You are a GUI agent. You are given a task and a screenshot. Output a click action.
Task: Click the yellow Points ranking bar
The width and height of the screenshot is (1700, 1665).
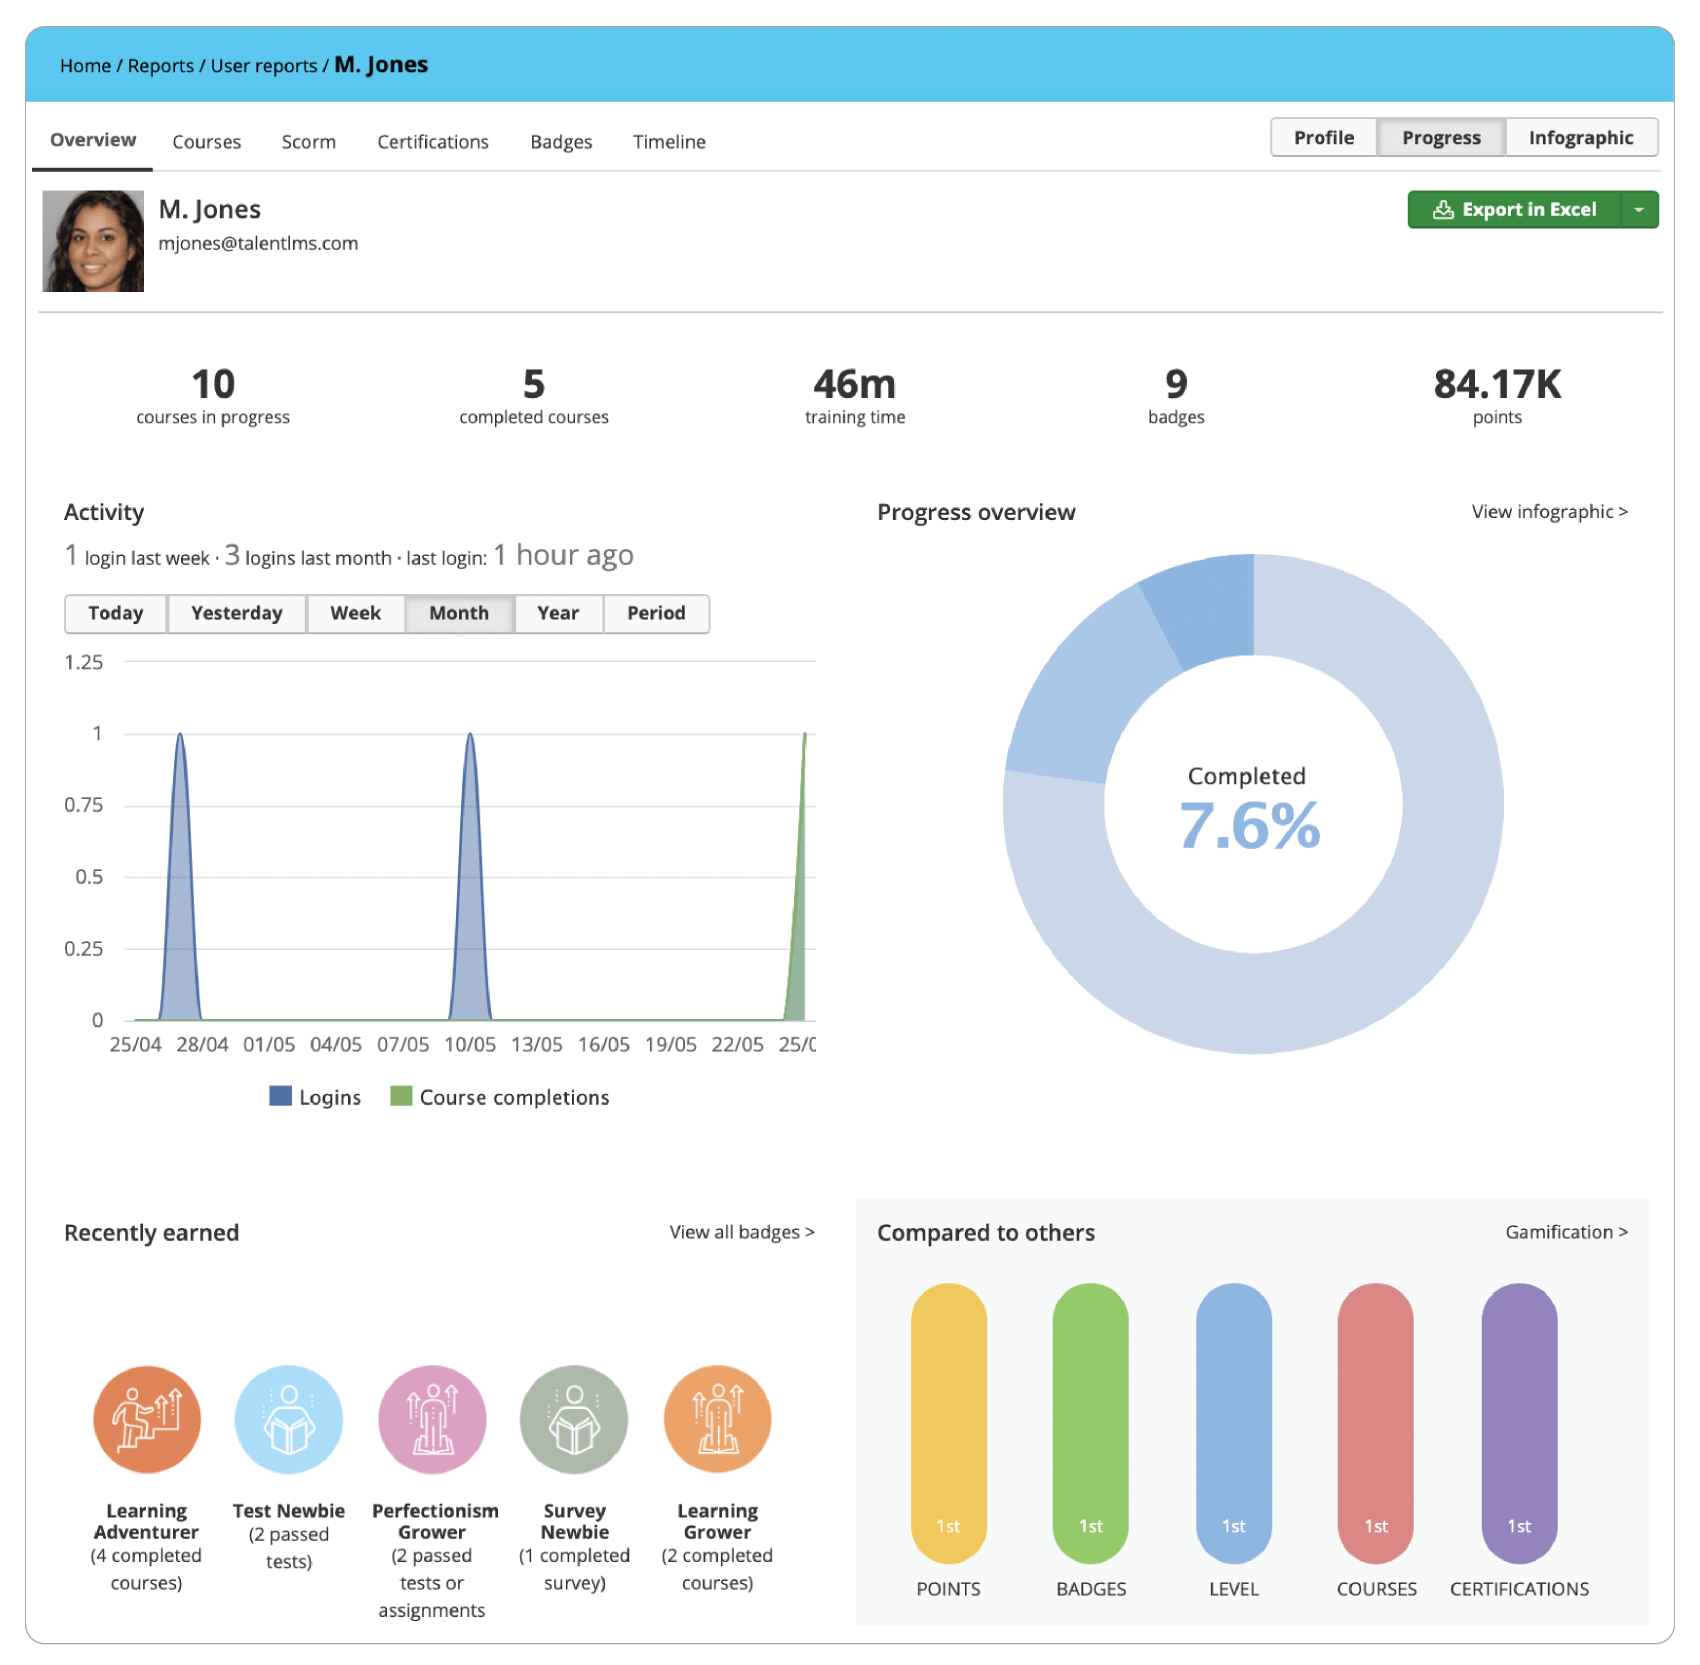click(948, 1422)
